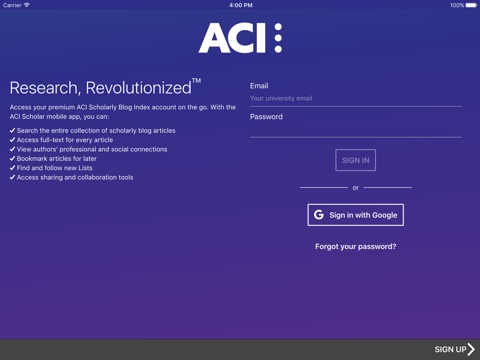Tap the Sign Up chevron arrow
This screenshot has height=360, width=480.
tap(471, 349)
